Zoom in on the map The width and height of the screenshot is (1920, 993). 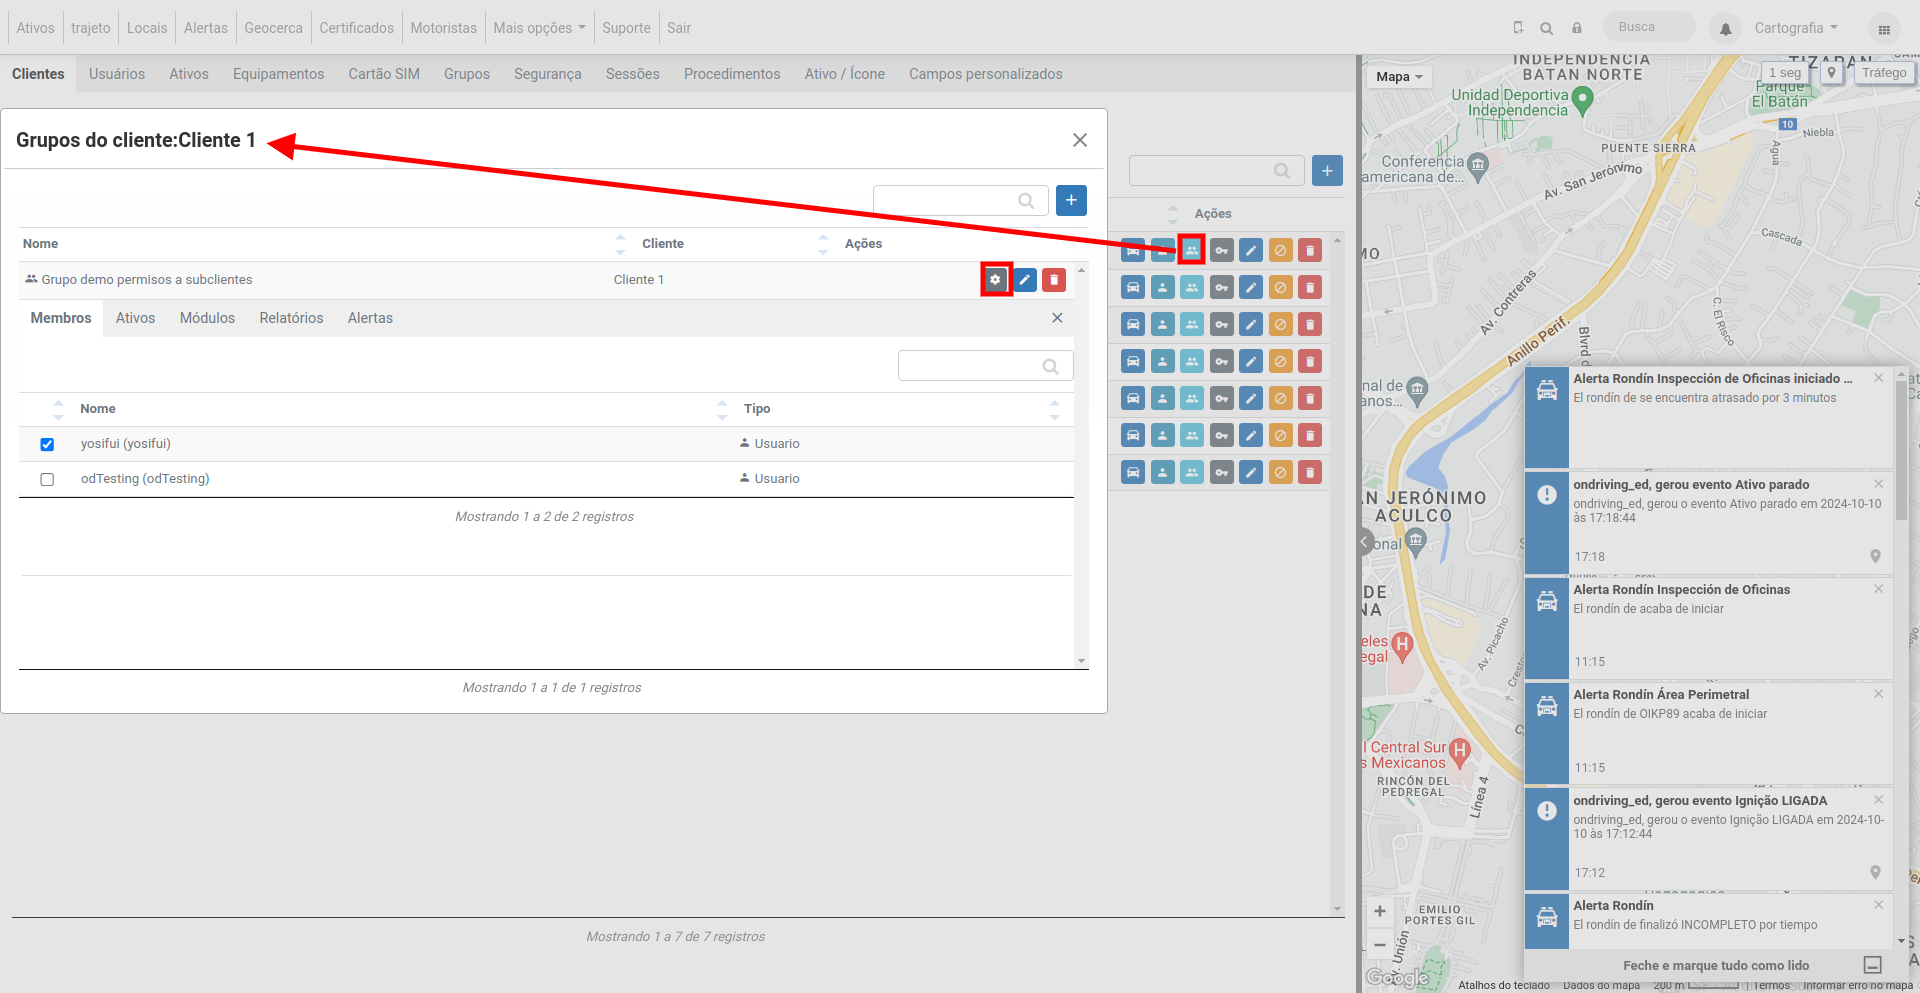coord(1380,911)
